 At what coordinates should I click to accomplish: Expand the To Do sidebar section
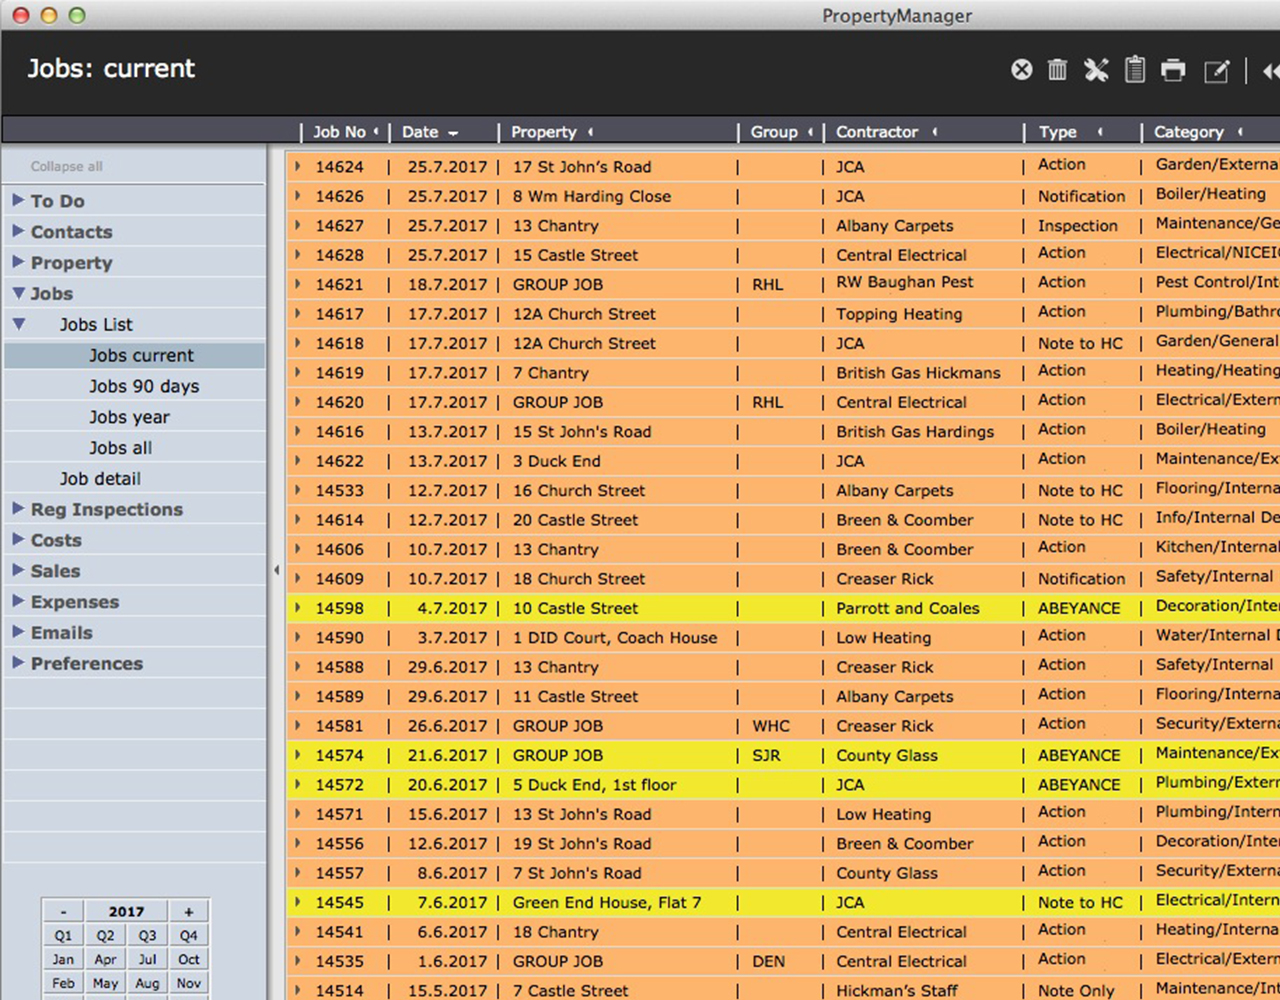pos(18,200)
